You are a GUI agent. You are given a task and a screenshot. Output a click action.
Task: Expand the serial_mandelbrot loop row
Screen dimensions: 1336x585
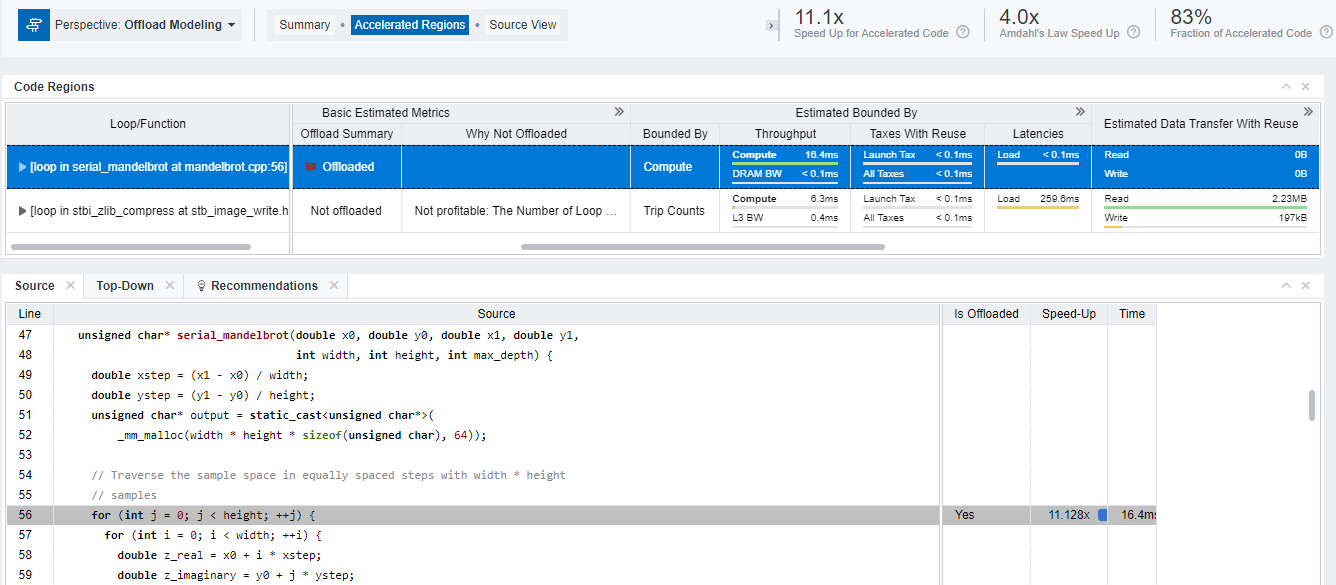(x=23, y=167)
